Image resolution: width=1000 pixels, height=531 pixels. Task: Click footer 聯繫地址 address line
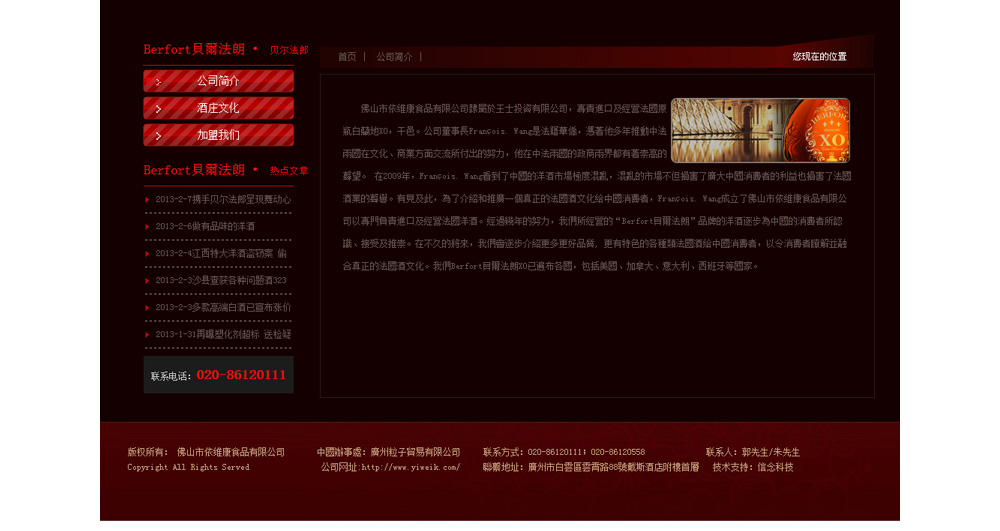tap(591, 467)
